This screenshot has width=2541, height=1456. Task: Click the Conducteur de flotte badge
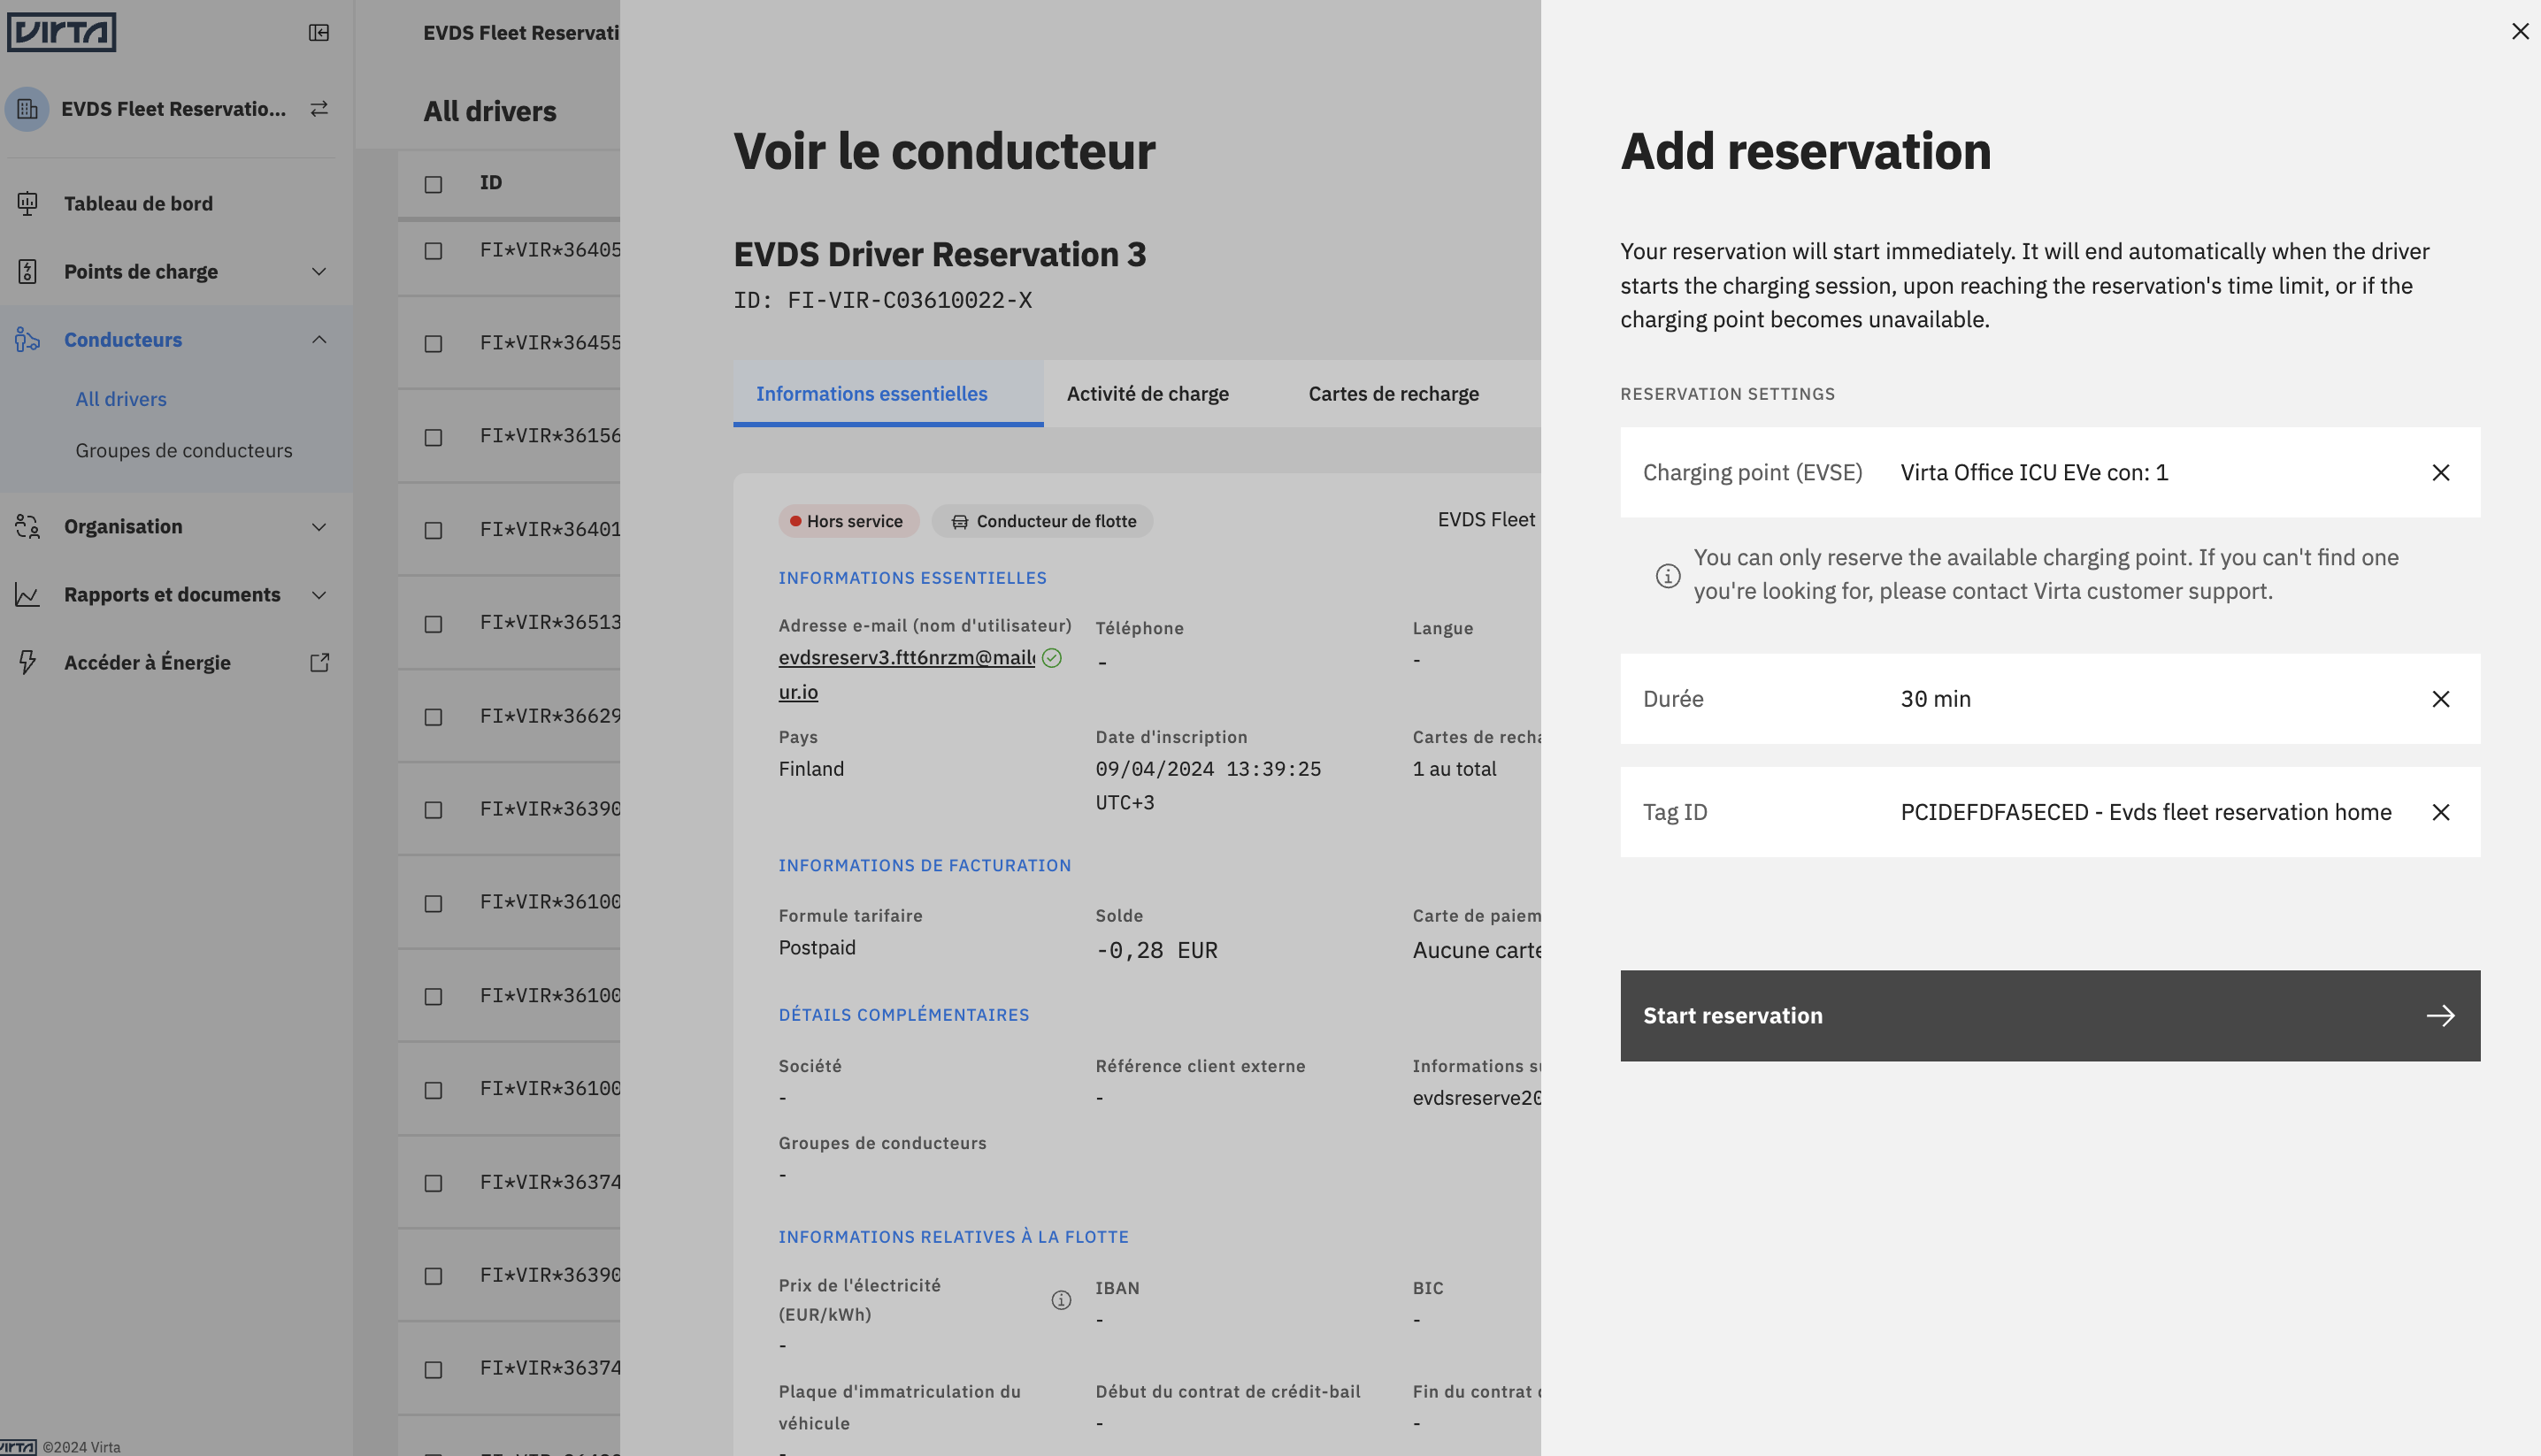[x=1042, y=522]
